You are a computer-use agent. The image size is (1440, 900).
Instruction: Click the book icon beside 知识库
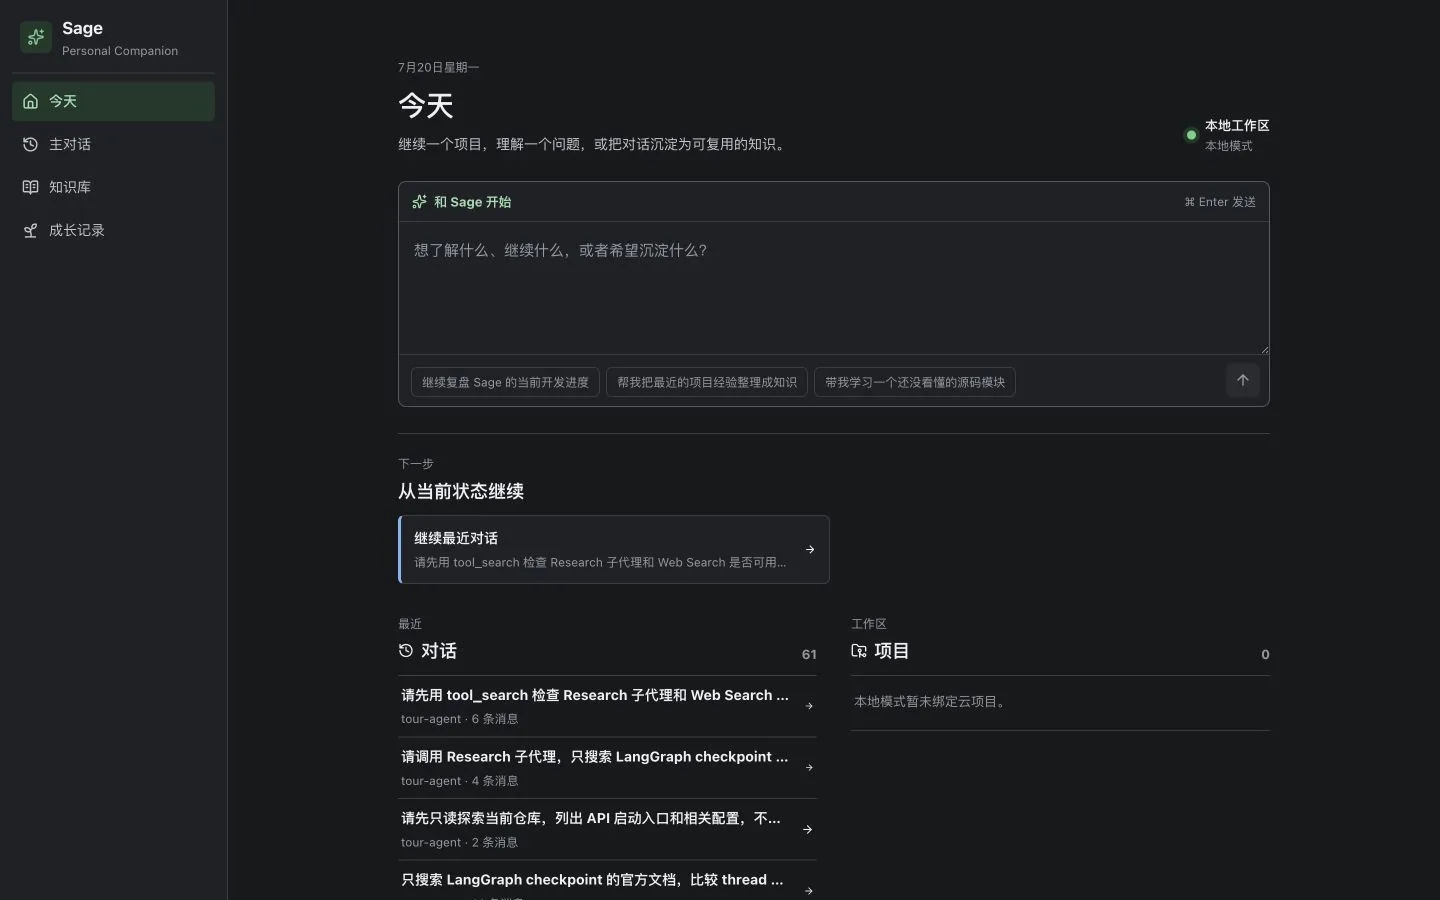click(31, 187)
